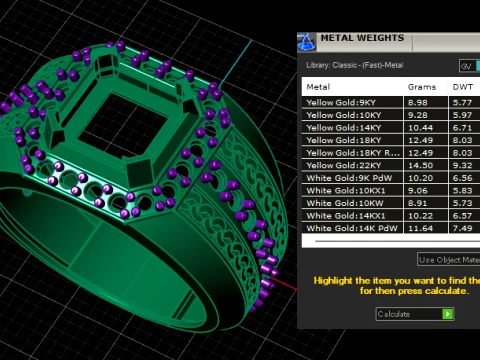Screen dimensions: 480x360
Task: Click the 6.71 DWT value
Action: coord(462,128)
